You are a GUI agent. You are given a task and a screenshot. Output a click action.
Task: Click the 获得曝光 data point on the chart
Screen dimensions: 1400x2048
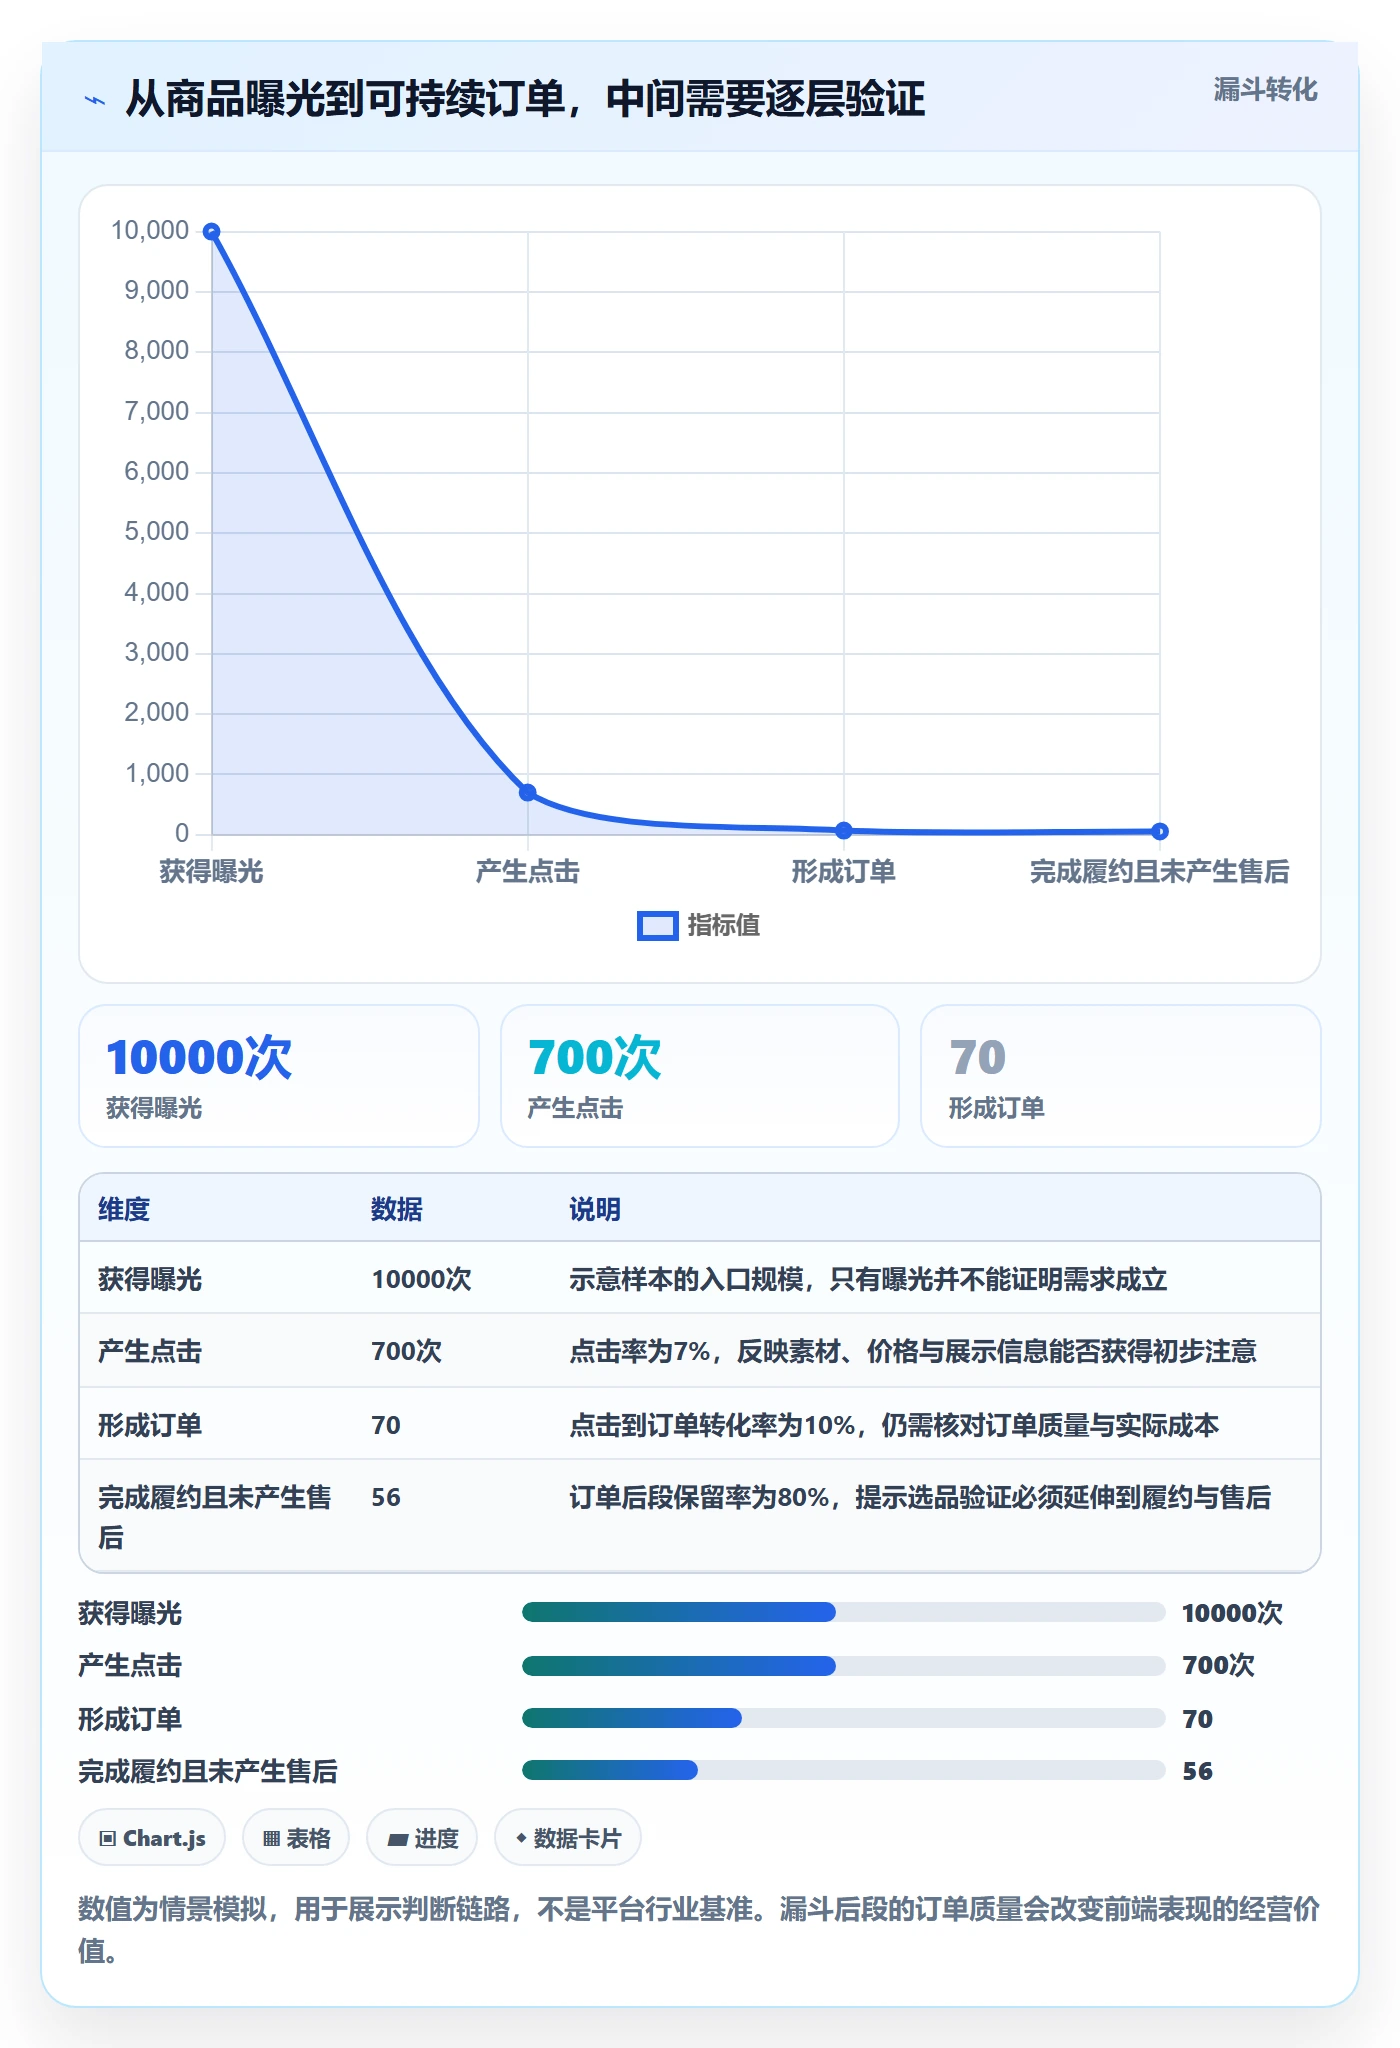click(212, 232)
